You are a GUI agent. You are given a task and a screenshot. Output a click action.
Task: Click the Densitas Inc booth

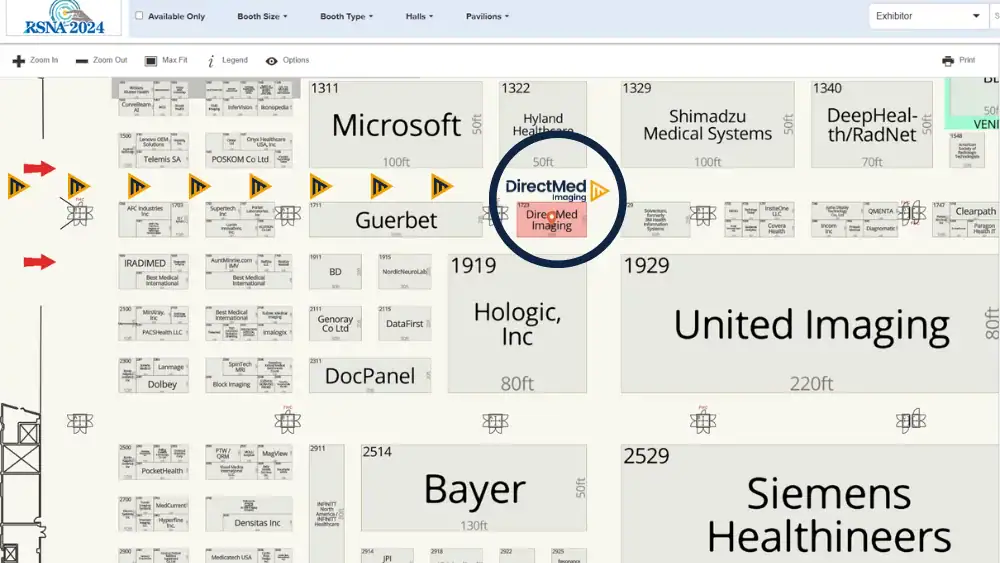tap(257, 523)
